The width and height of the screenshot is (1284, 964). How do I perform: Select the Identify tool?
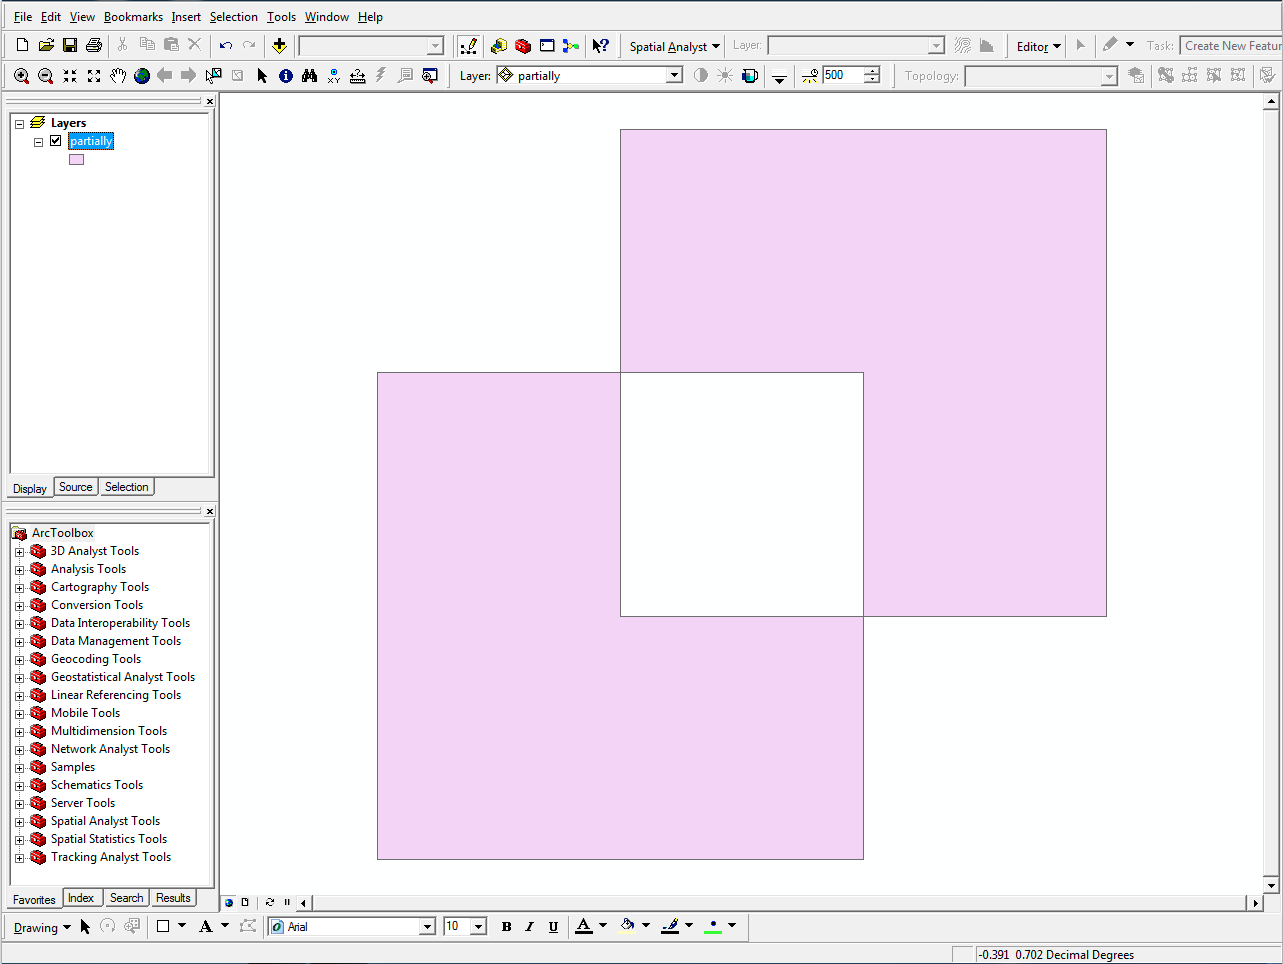(x=286, y=76)
